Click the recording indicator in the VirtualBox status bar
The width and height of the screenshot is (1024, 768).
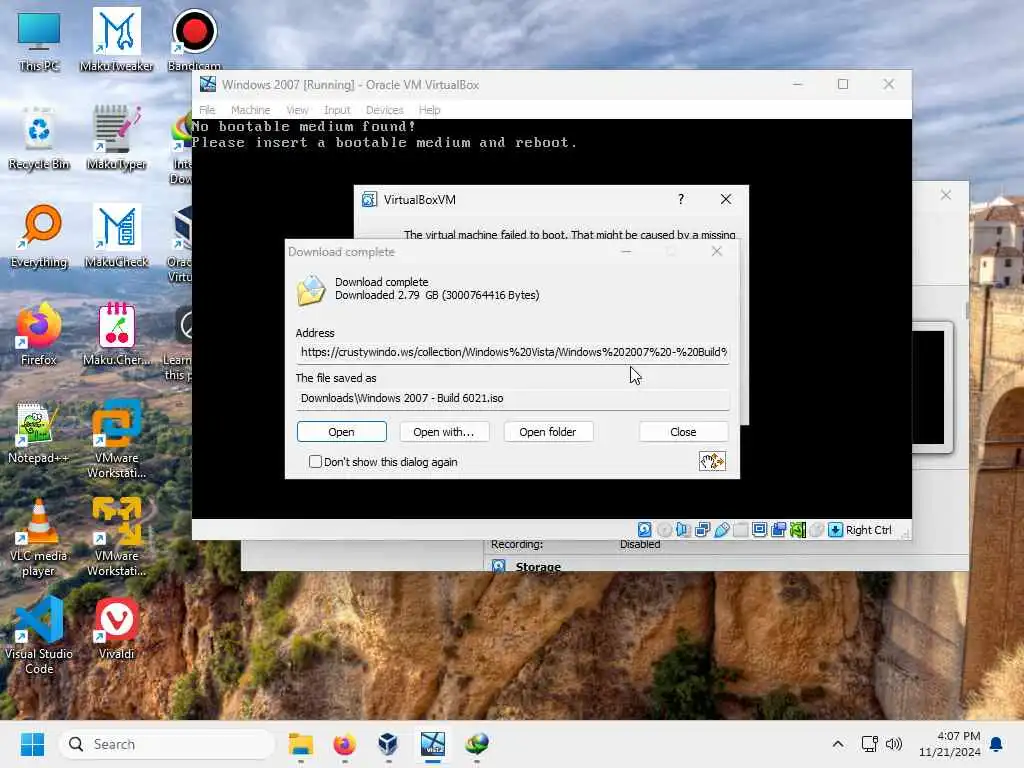coord(778,530)
